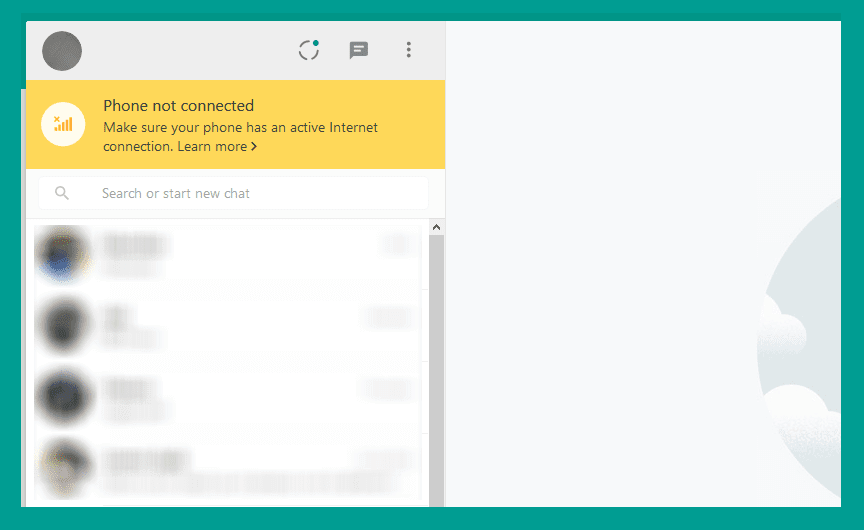Click the second chat's contact avatar

[63, 325]
